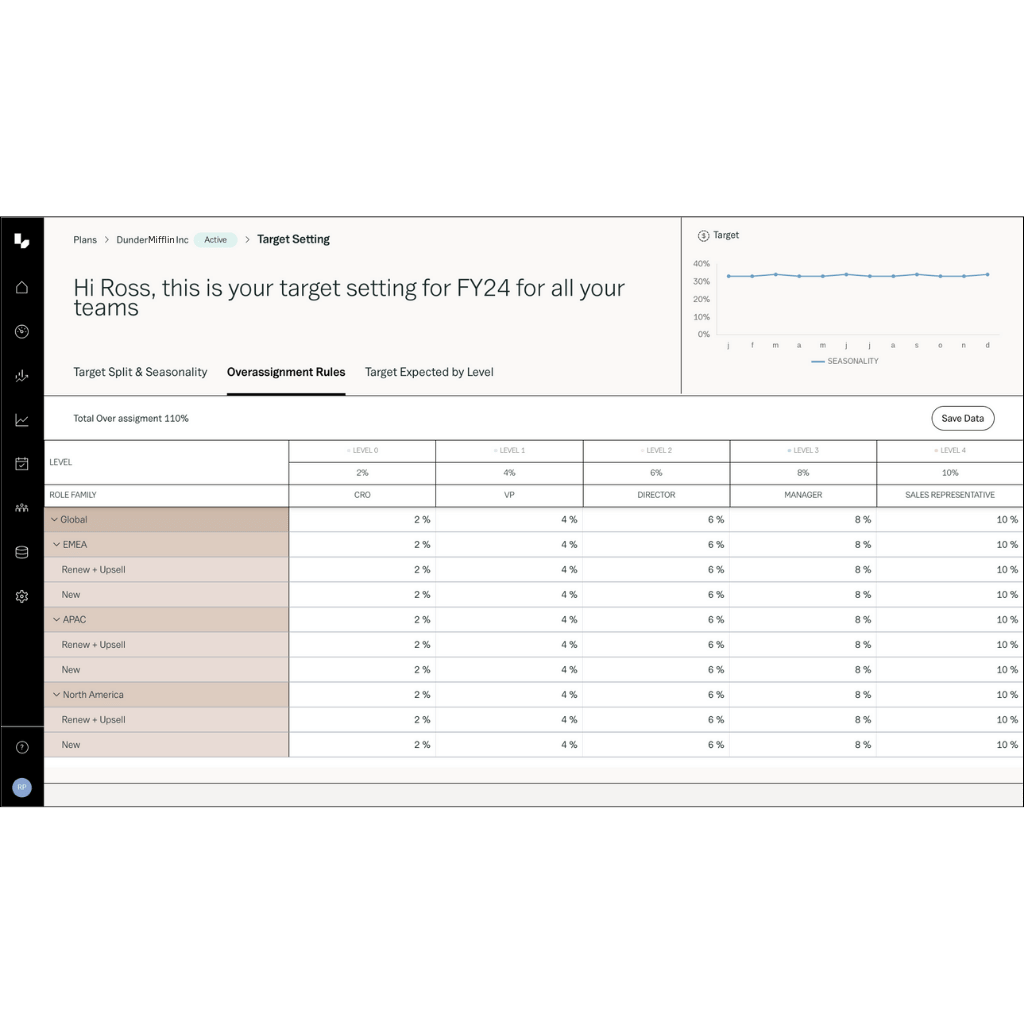Switch to Target Split & Seasonality tab
1024x1024 pixels.
click(140, 372)
